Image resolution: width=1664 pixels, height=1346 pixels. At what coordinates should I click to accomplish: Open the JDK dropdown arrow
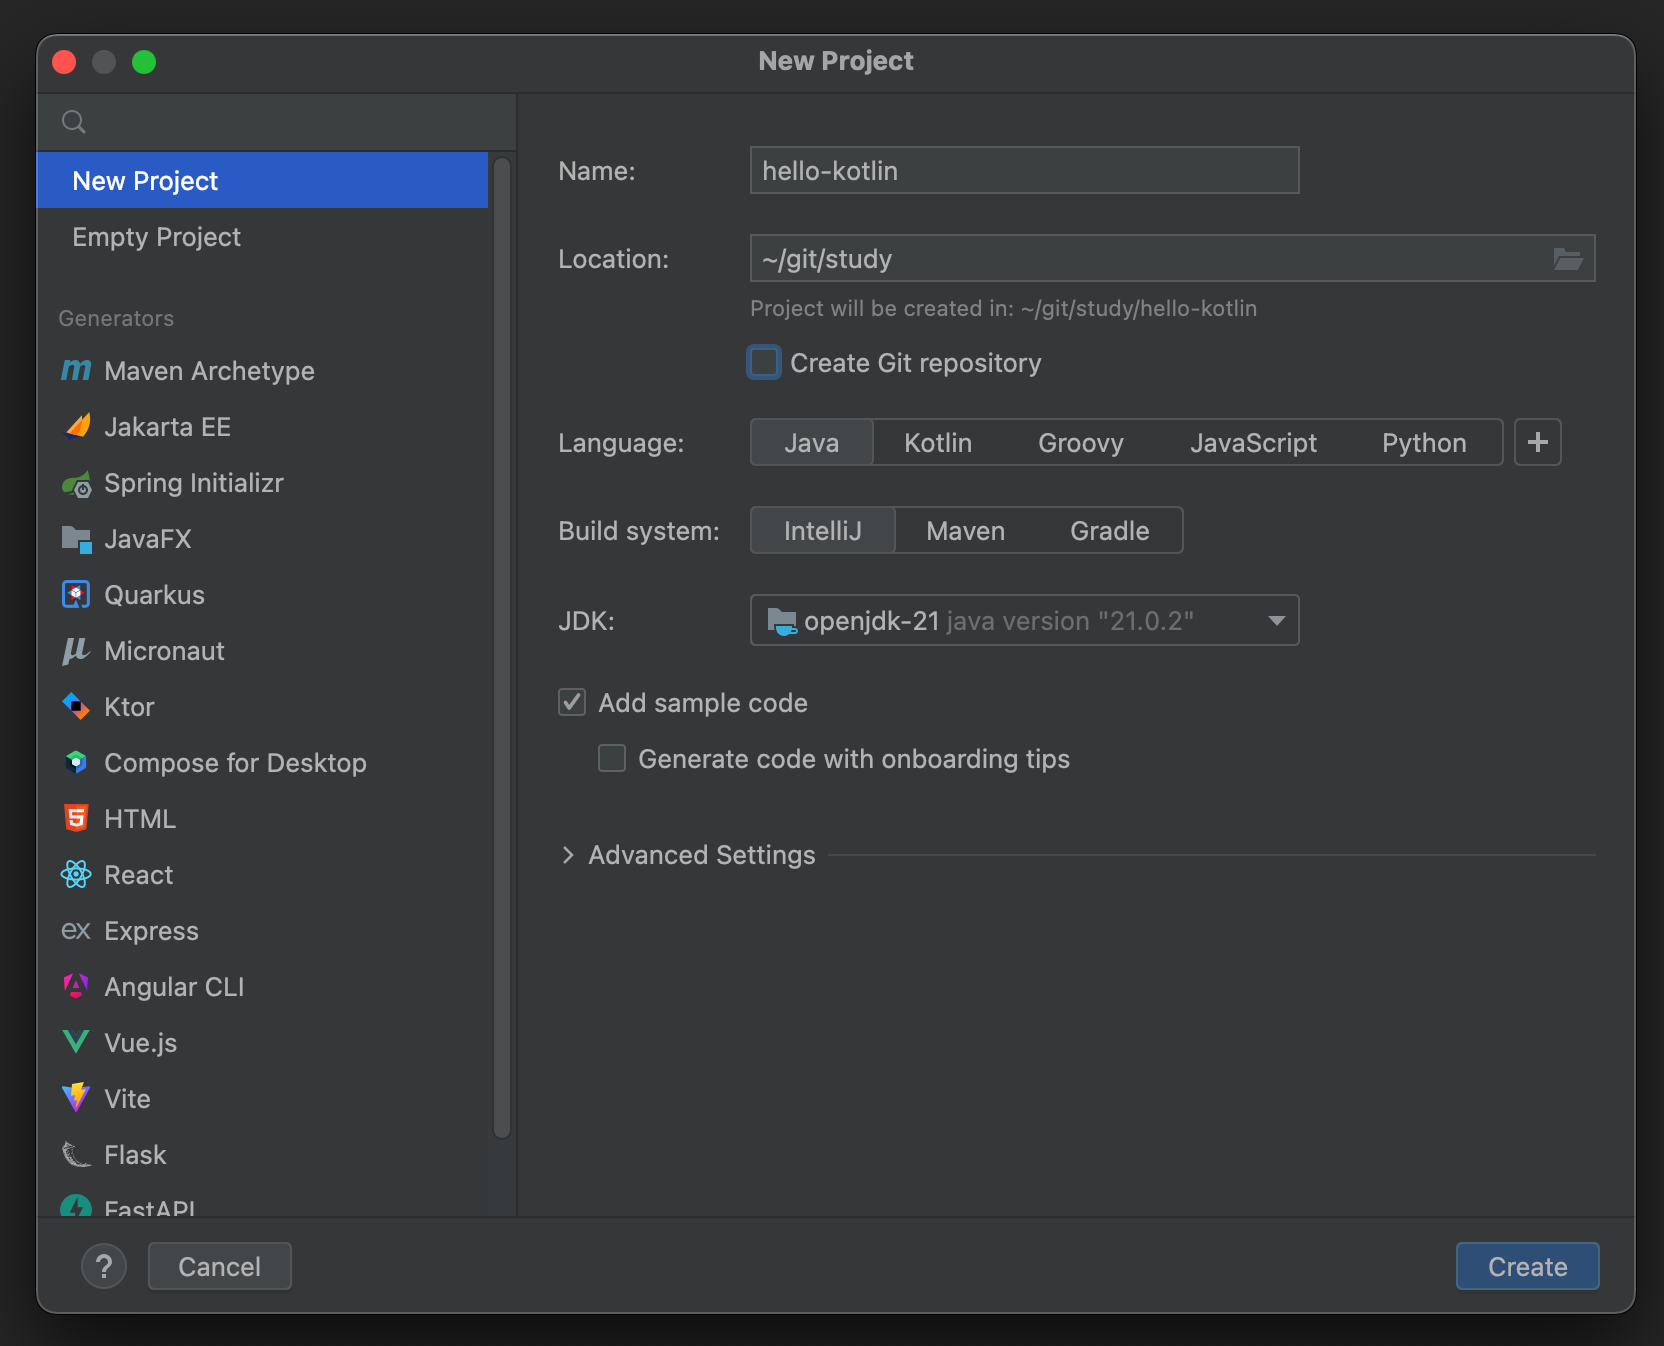click(1276, 621)
